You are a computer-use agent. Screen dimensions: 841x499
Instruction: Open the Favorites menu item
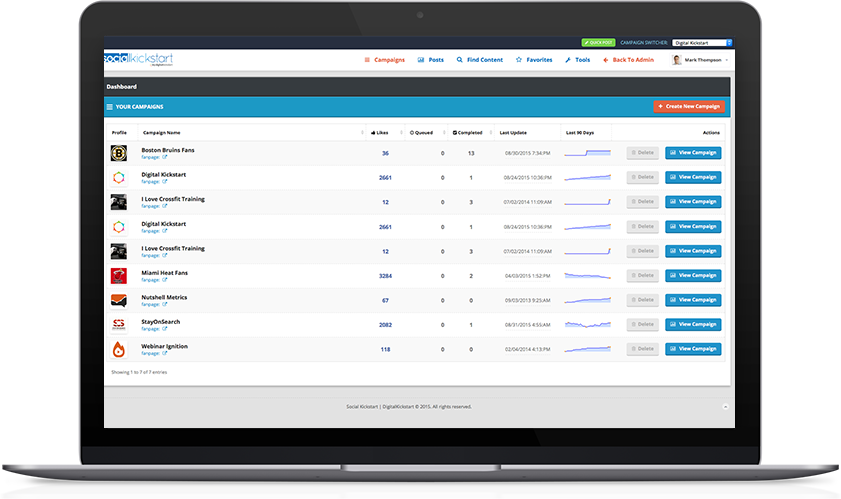534,60
